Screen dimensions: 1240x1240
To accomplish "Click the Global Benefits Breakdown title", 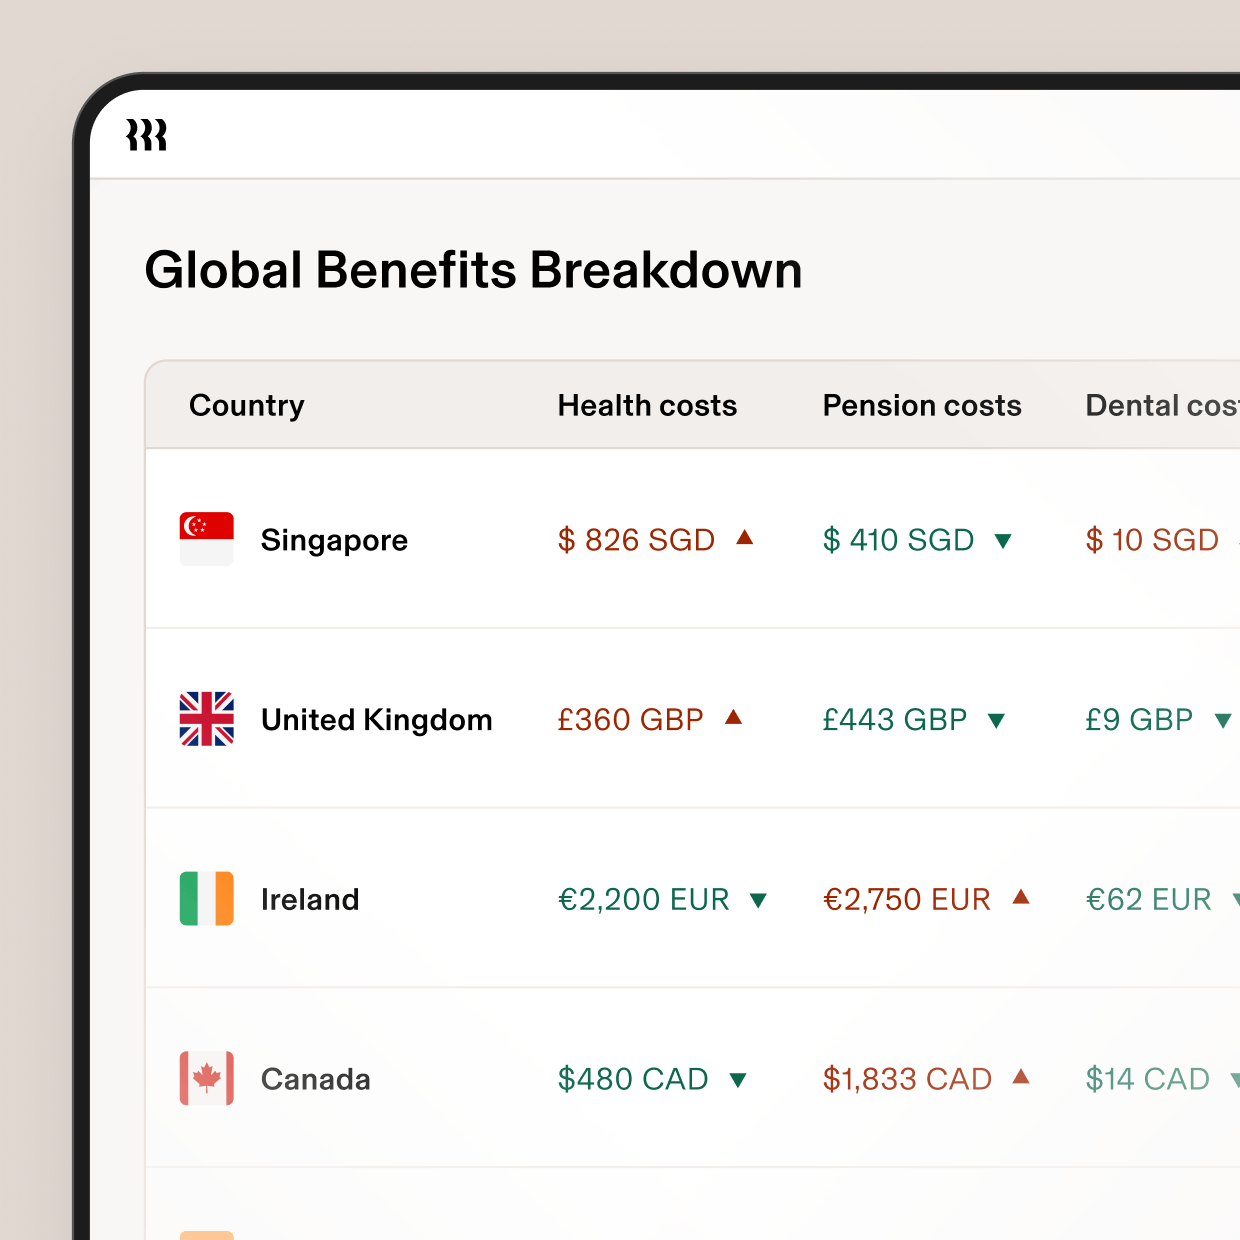I will point(474,269).
